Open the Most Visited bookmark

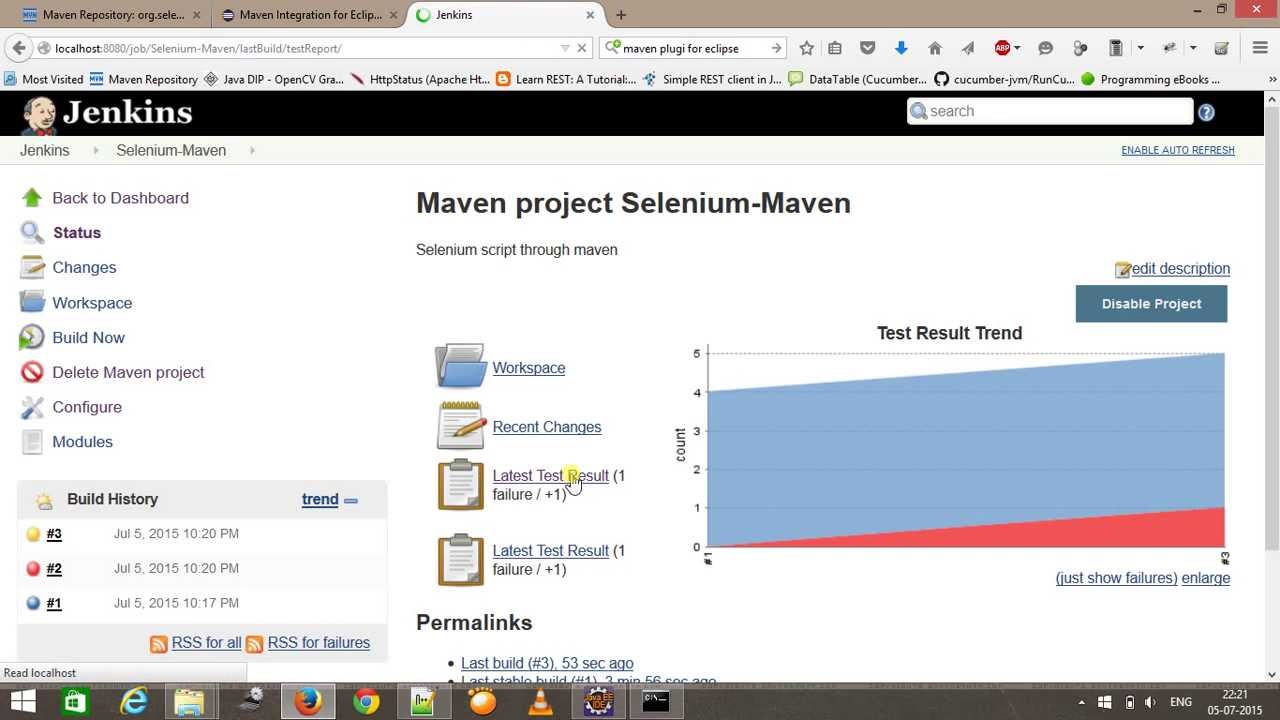(43, 80)
